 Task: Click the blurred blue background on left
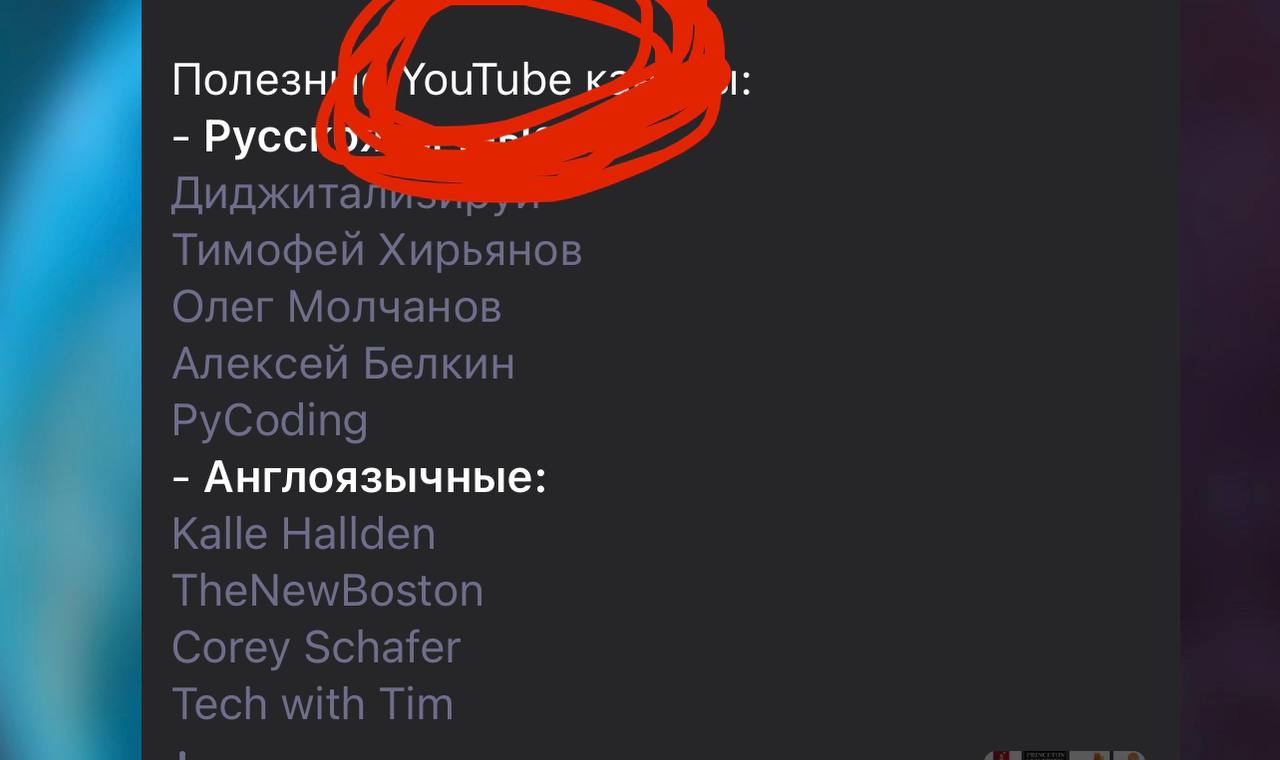pos(70,380)
